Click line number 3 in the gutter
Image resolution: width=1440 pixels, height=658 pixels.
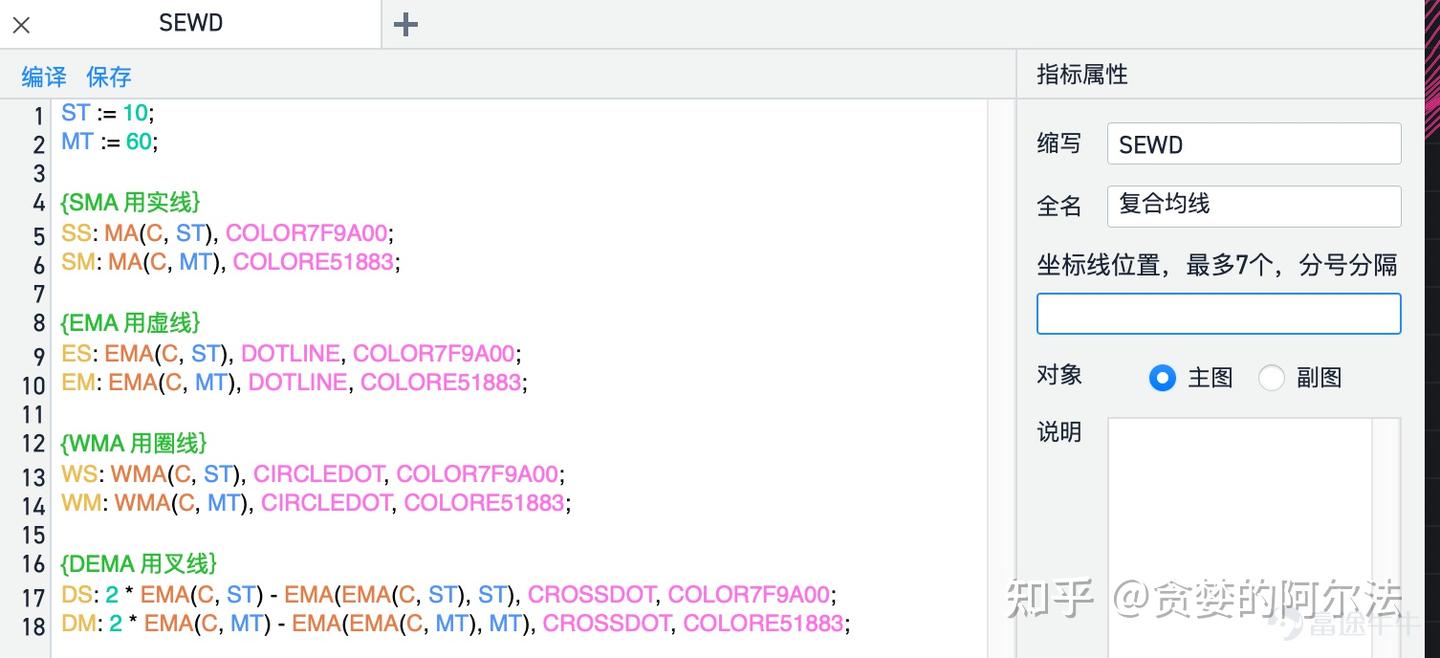pyautogui.click(x=39, y=174)
